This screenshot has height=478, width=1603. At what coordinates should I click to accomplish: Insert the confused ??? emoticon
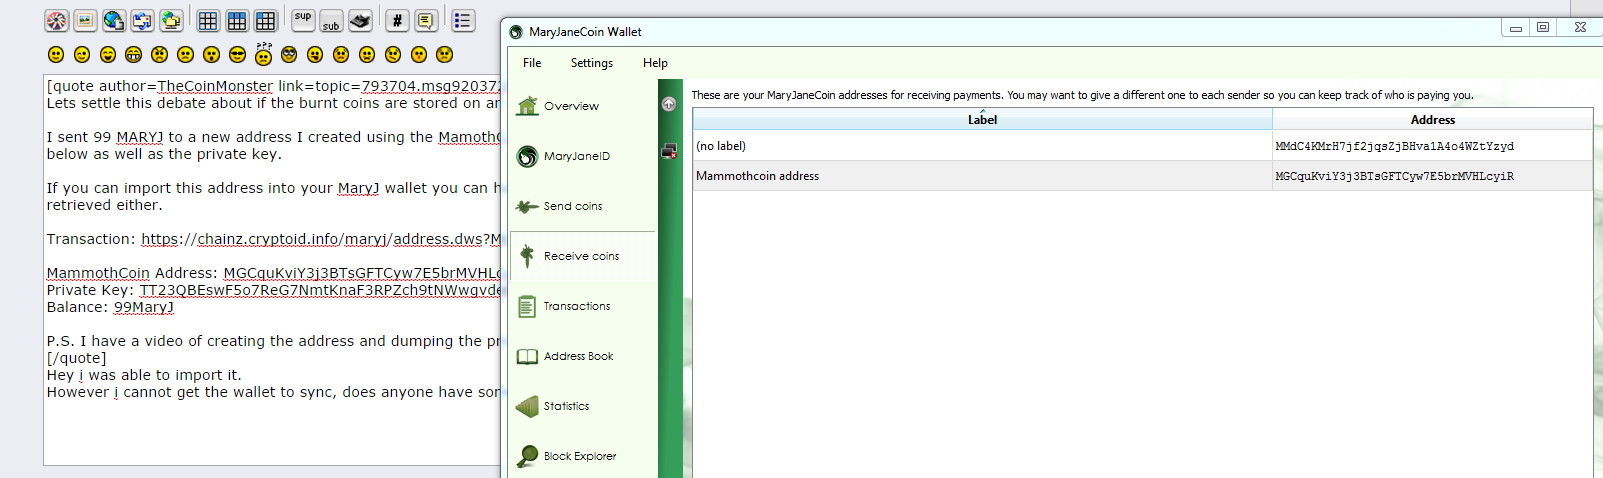coord(263,53)
